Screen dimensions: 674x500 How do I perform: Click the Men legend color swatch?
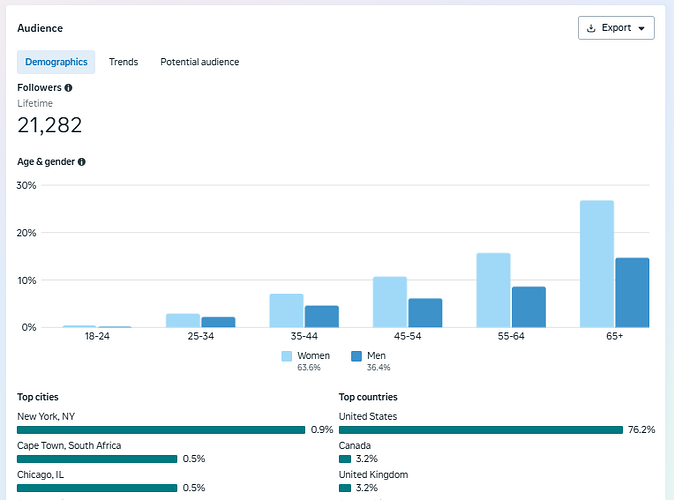(356, 356)
